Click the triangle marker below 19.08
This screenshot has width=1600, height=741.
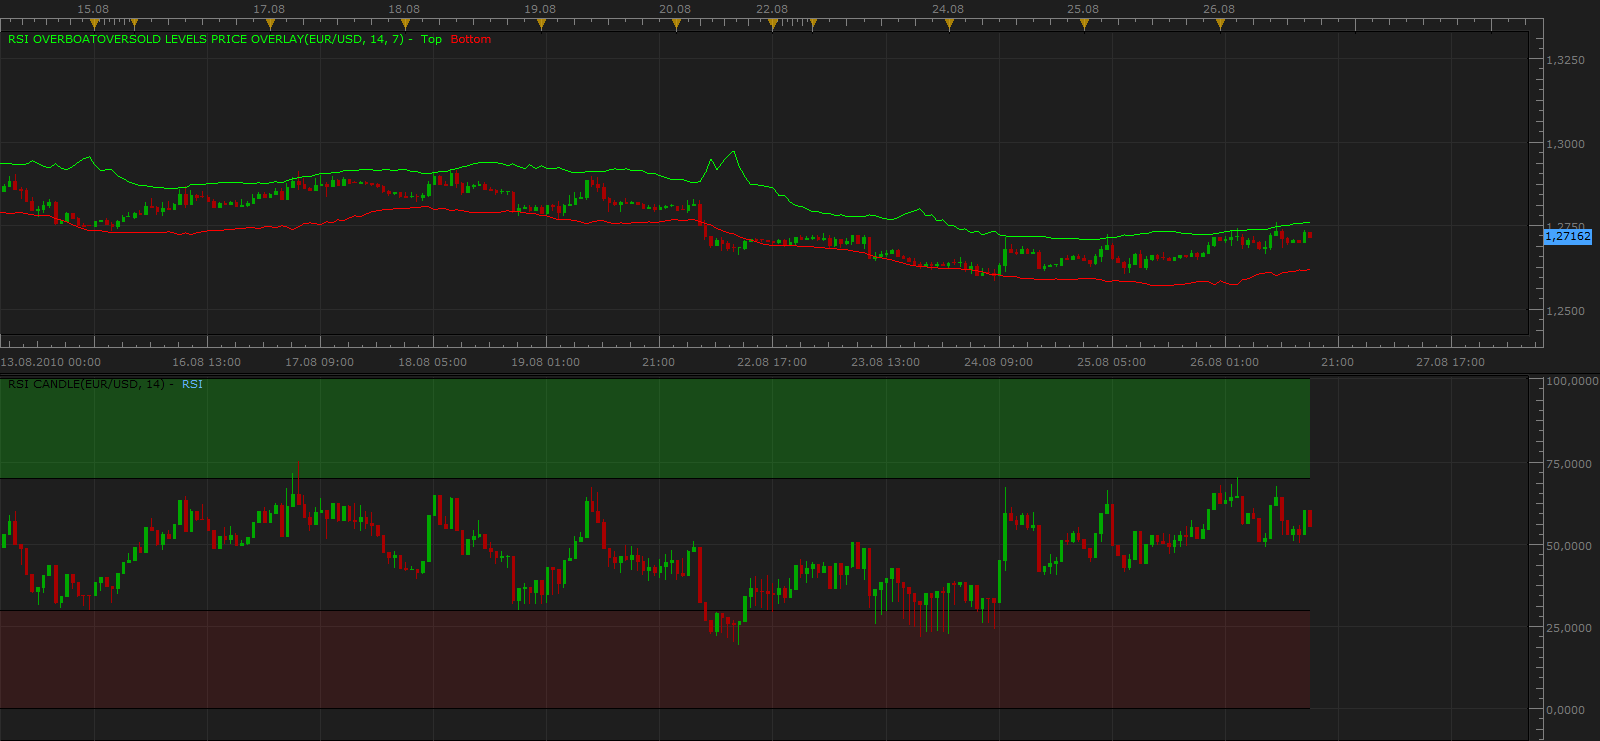click(541, 24)
